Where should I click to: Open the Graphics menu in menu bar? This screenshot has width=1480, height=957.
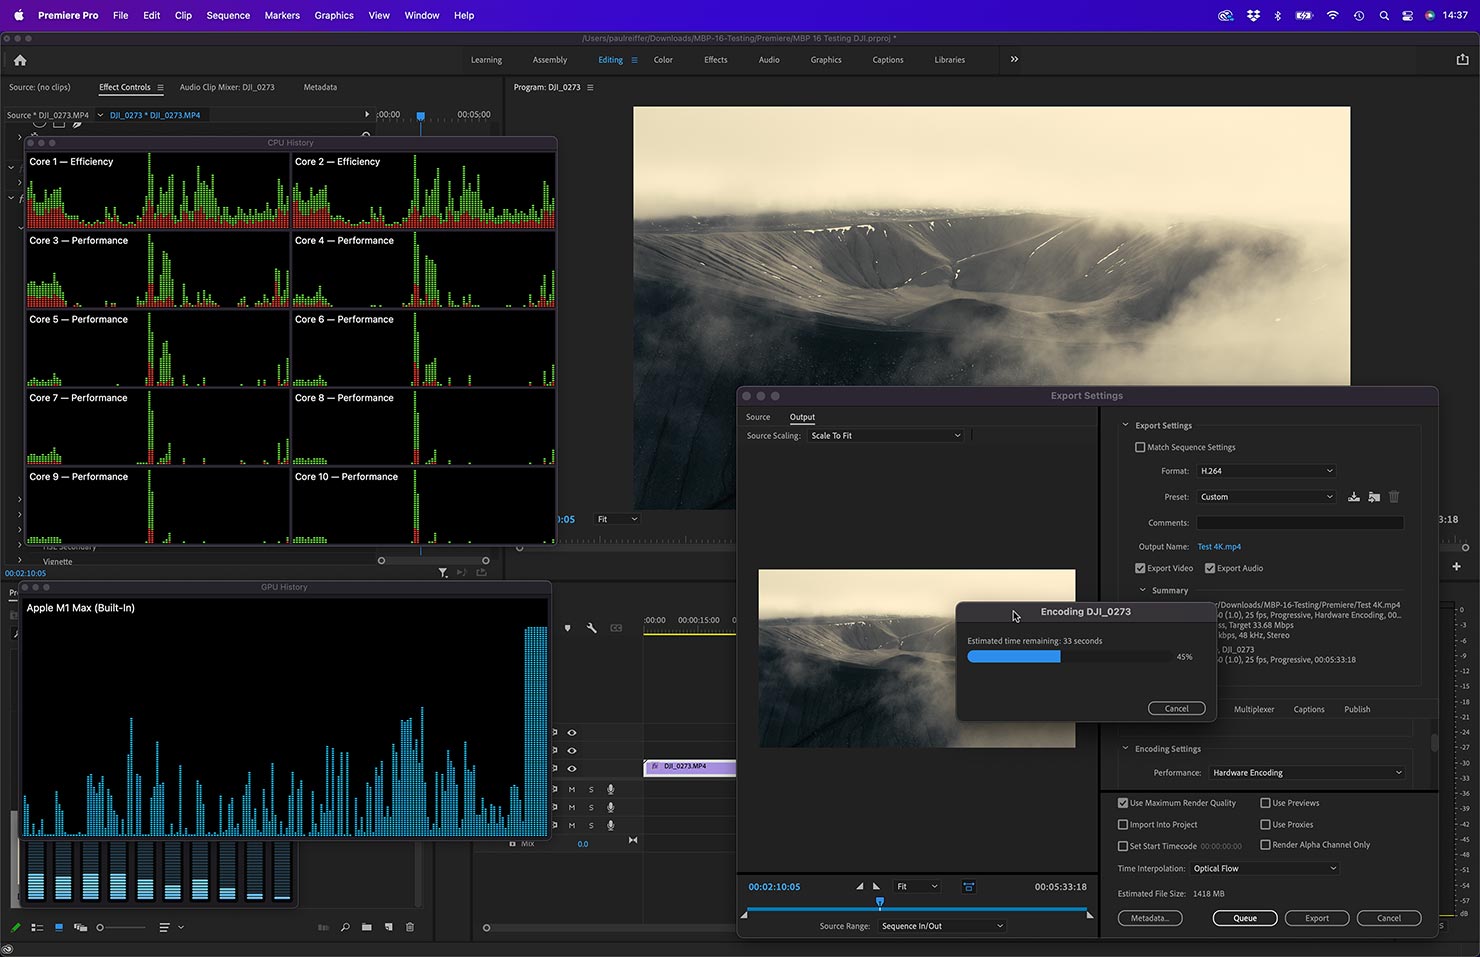pos(334,16)
